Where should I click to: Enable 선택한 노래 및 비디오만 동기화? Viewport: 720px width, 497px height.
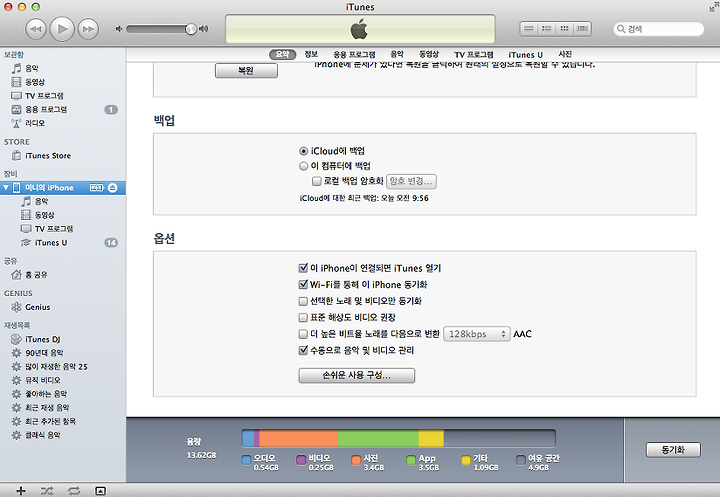[x=303, y=301]
